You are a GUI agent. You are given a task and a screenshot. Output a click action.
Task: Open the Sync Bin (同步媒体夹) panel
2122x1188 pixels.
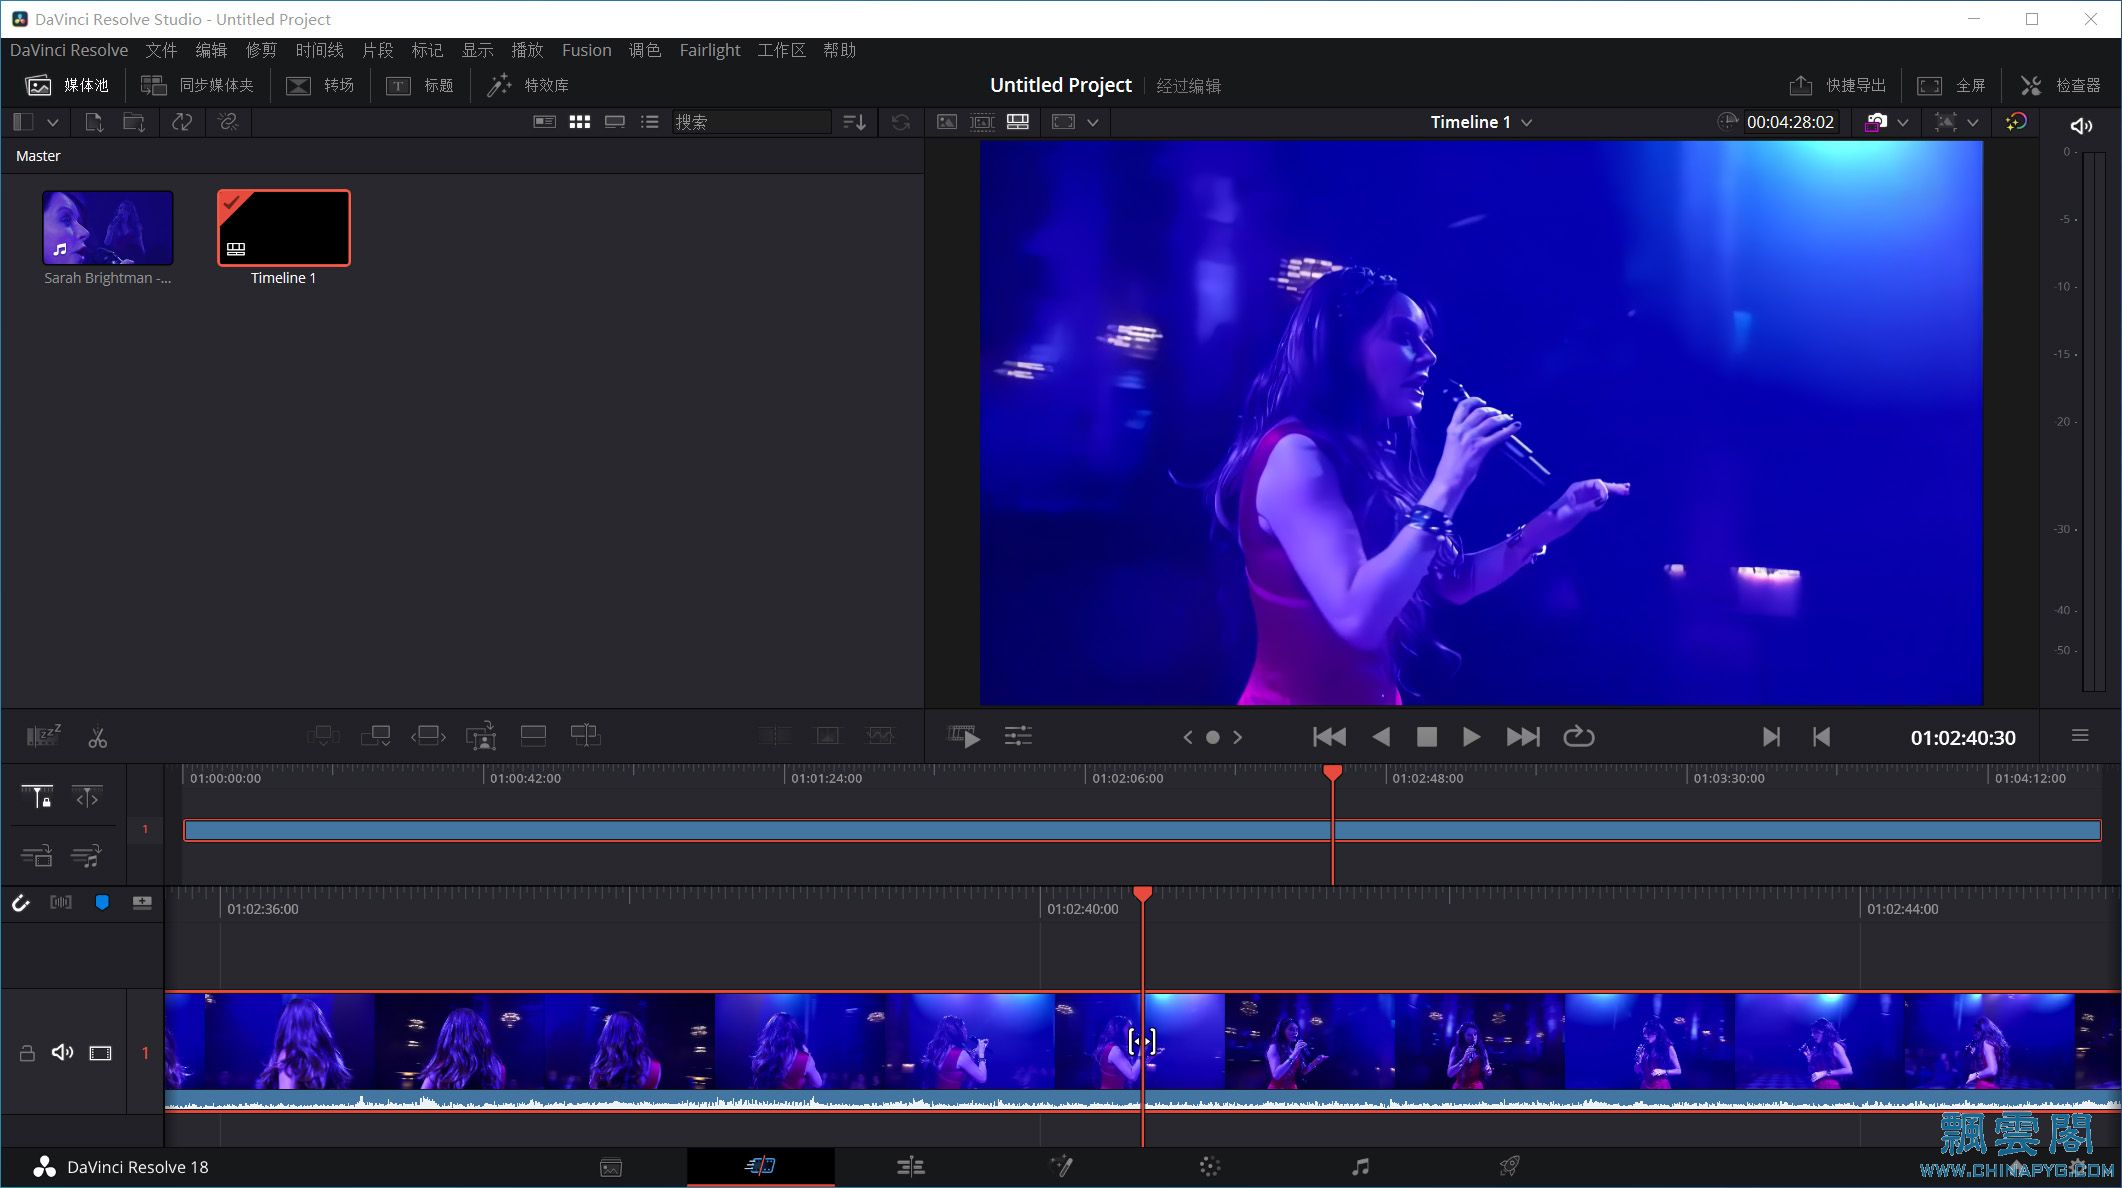point(197,85)
